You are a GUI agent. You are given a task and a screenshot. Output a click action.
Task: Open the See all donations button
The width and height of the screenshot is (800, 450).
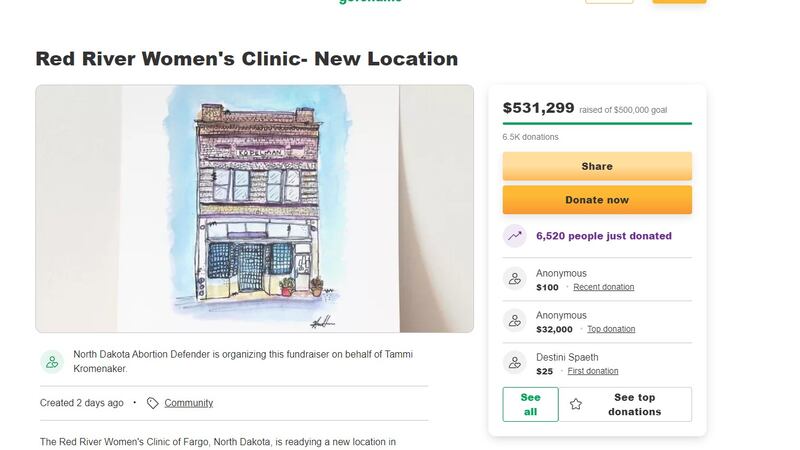pyautogui.click(x=530, y=404)
